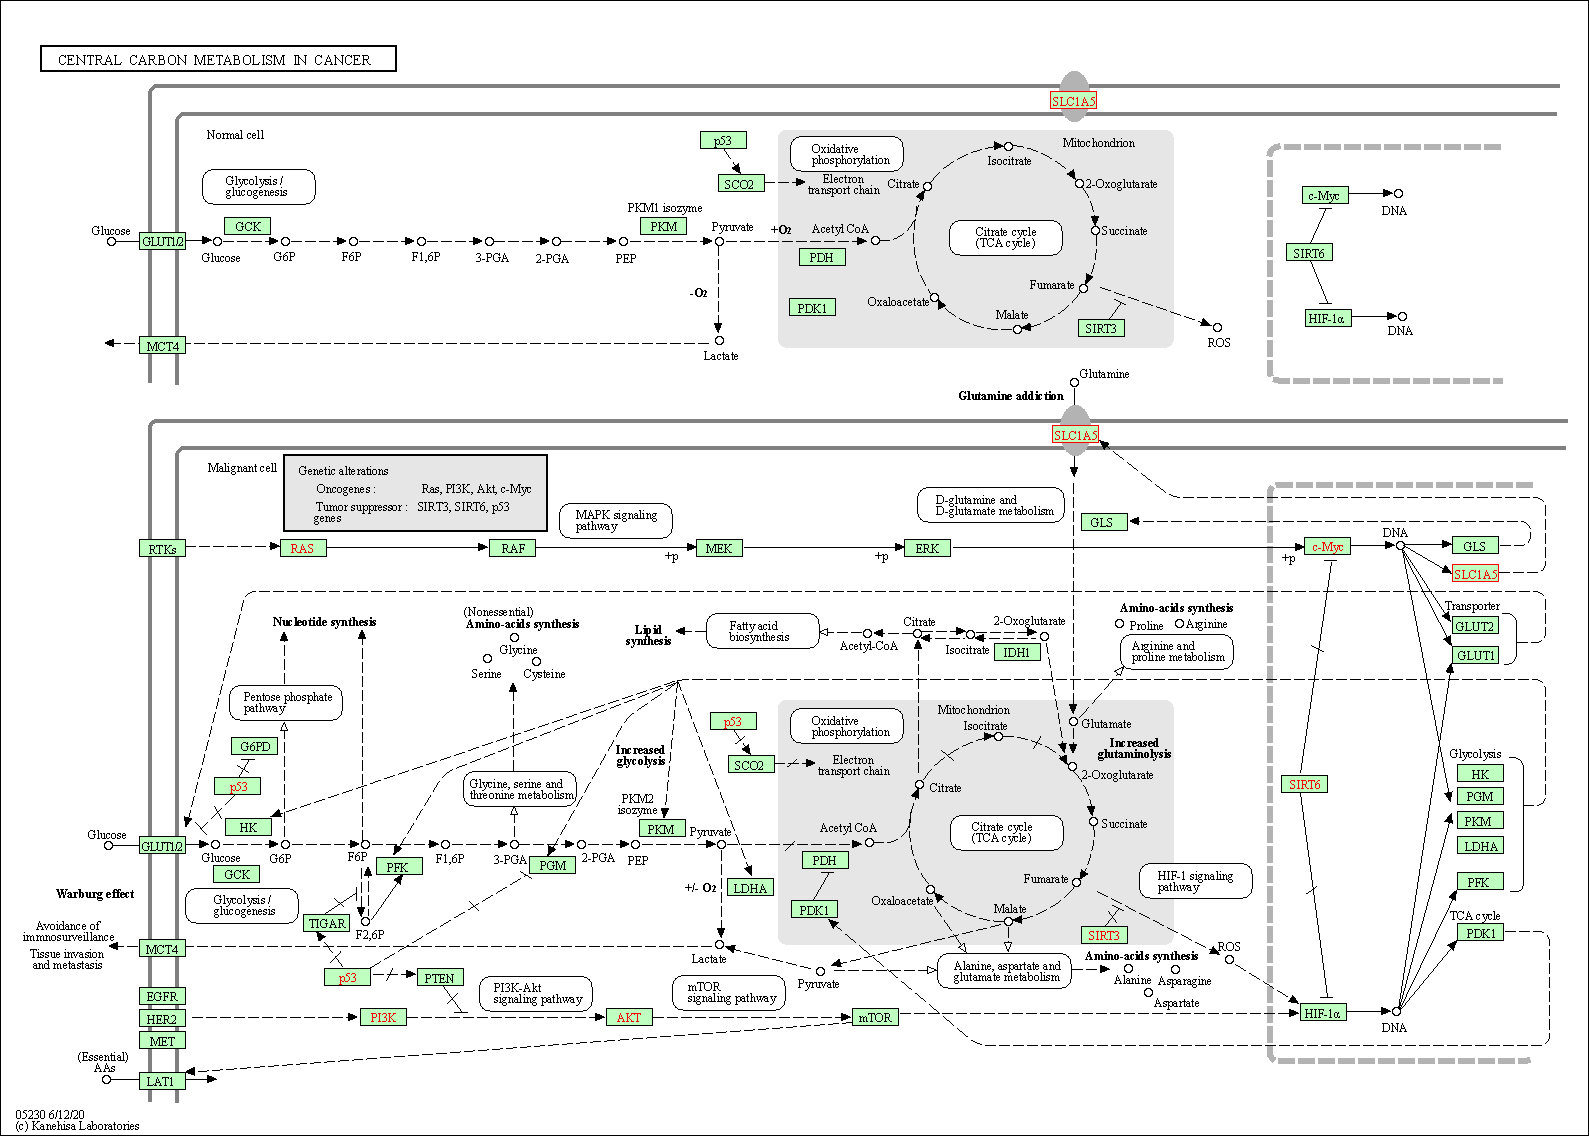
Task: Open the MEK gene entry
Action: [x=719, y=548]
